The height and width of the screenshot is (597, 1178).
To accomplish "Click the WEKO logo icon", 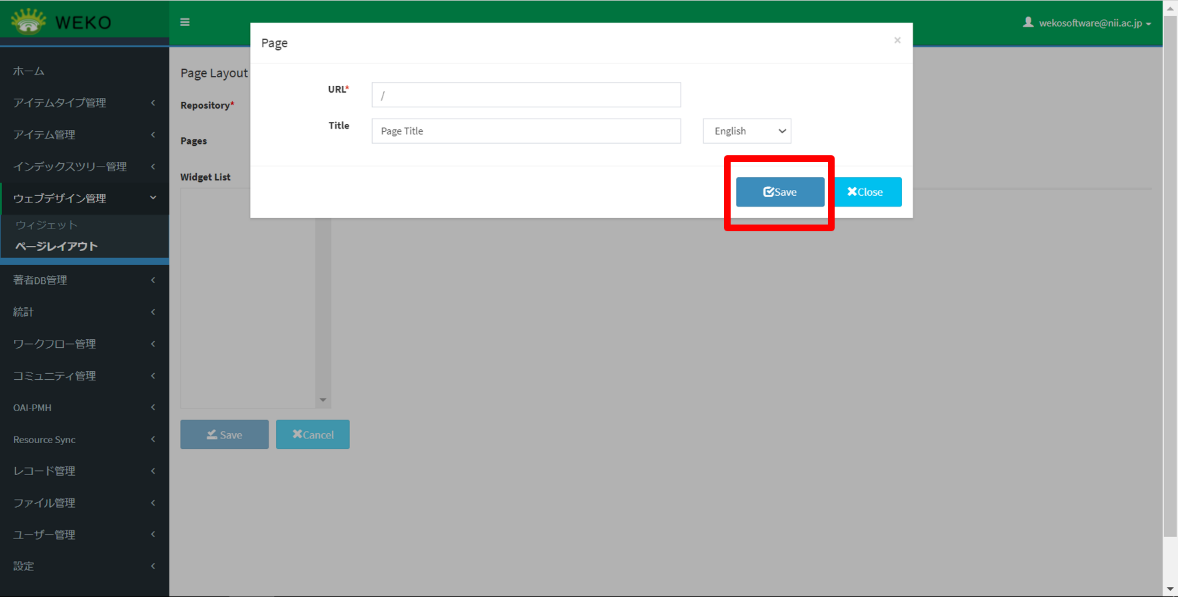I will pos(29,21).
